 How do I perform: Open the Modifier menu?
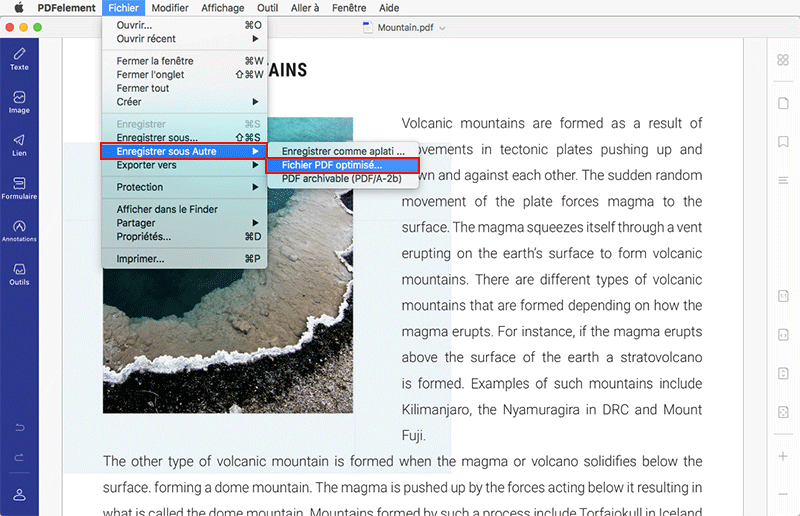point(170,8)
